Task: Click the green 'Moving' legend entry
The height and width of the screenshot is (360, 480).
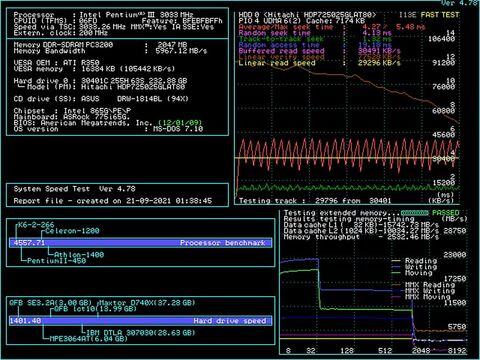Action: [412, 273]
